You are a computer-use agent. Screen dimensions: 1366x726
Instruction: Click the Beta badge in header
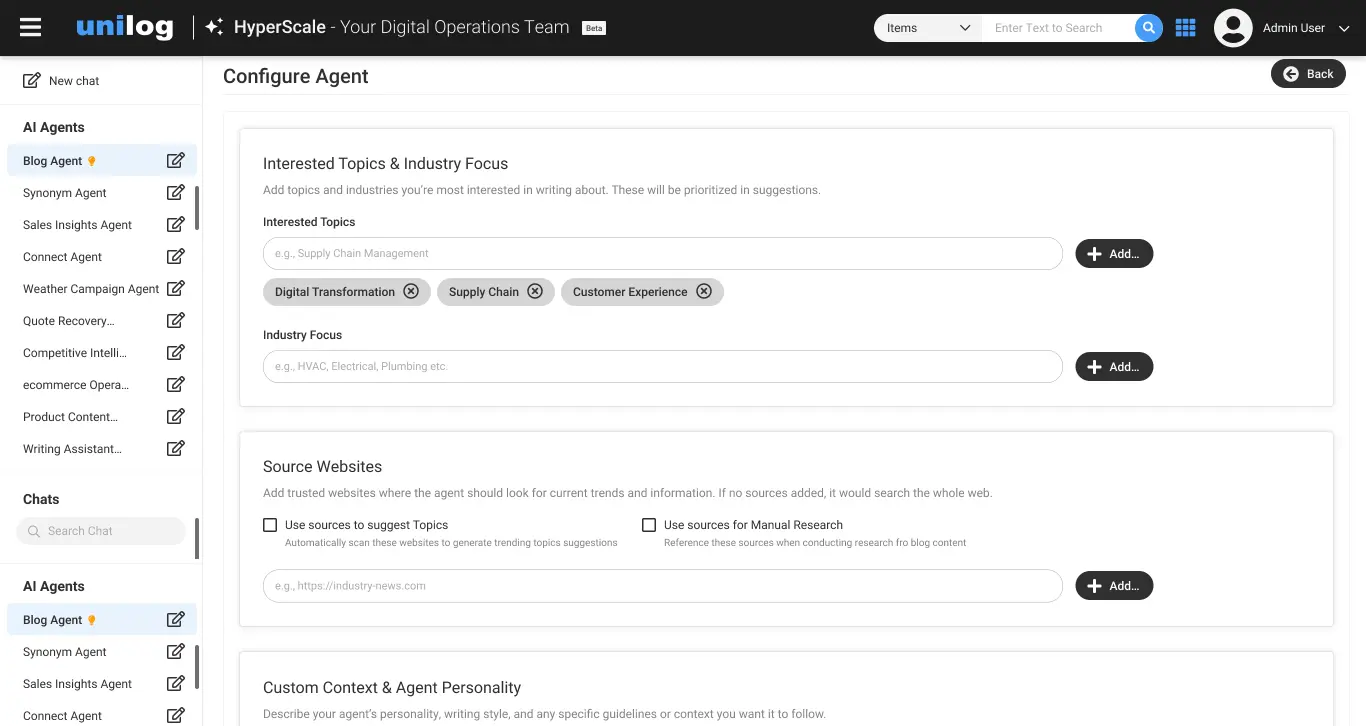(x=594, y=28)
